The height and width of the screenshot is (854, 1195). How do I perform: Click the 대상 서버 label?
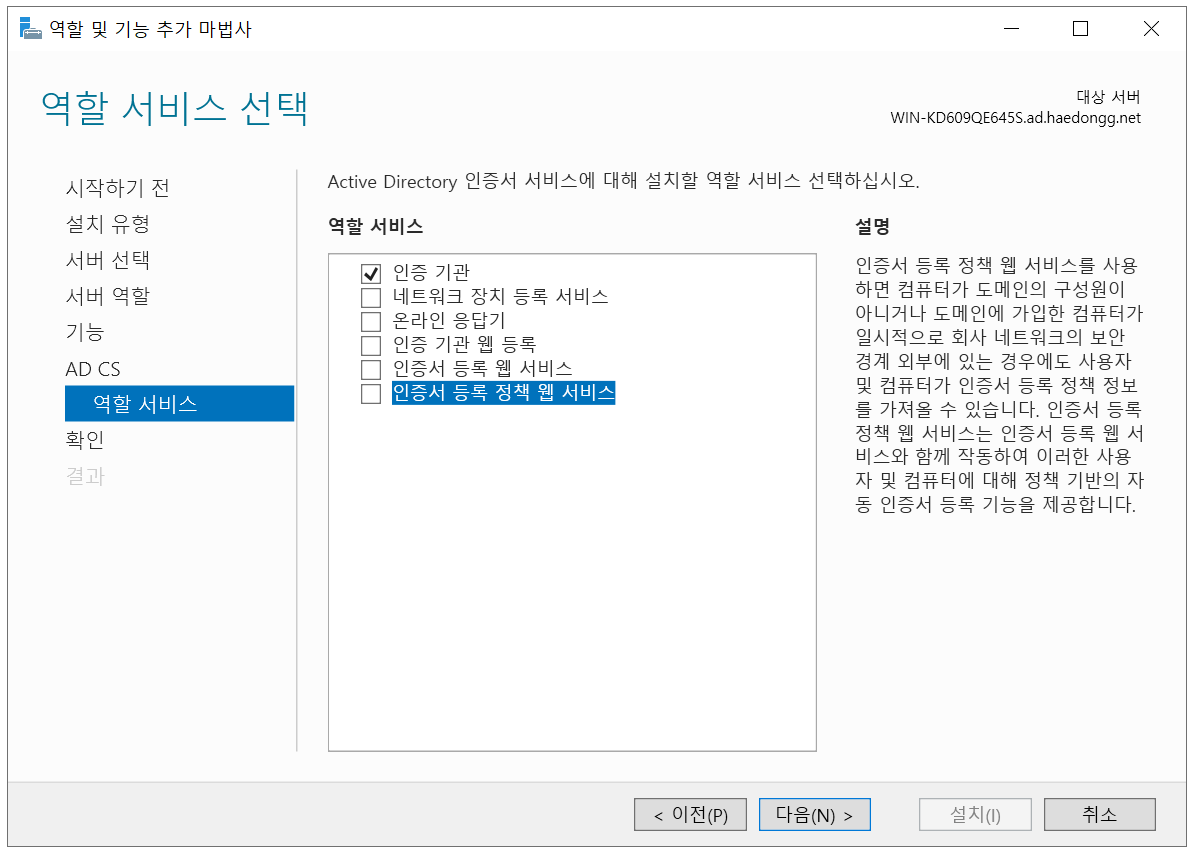pyautogui.click(x=1108, y=97)
